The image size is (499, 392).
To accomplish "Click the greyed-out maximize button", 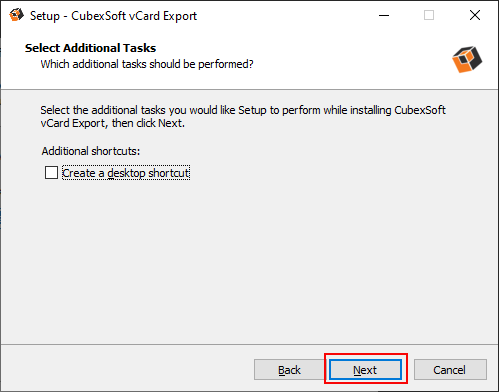I will click(x=429, y=15).
